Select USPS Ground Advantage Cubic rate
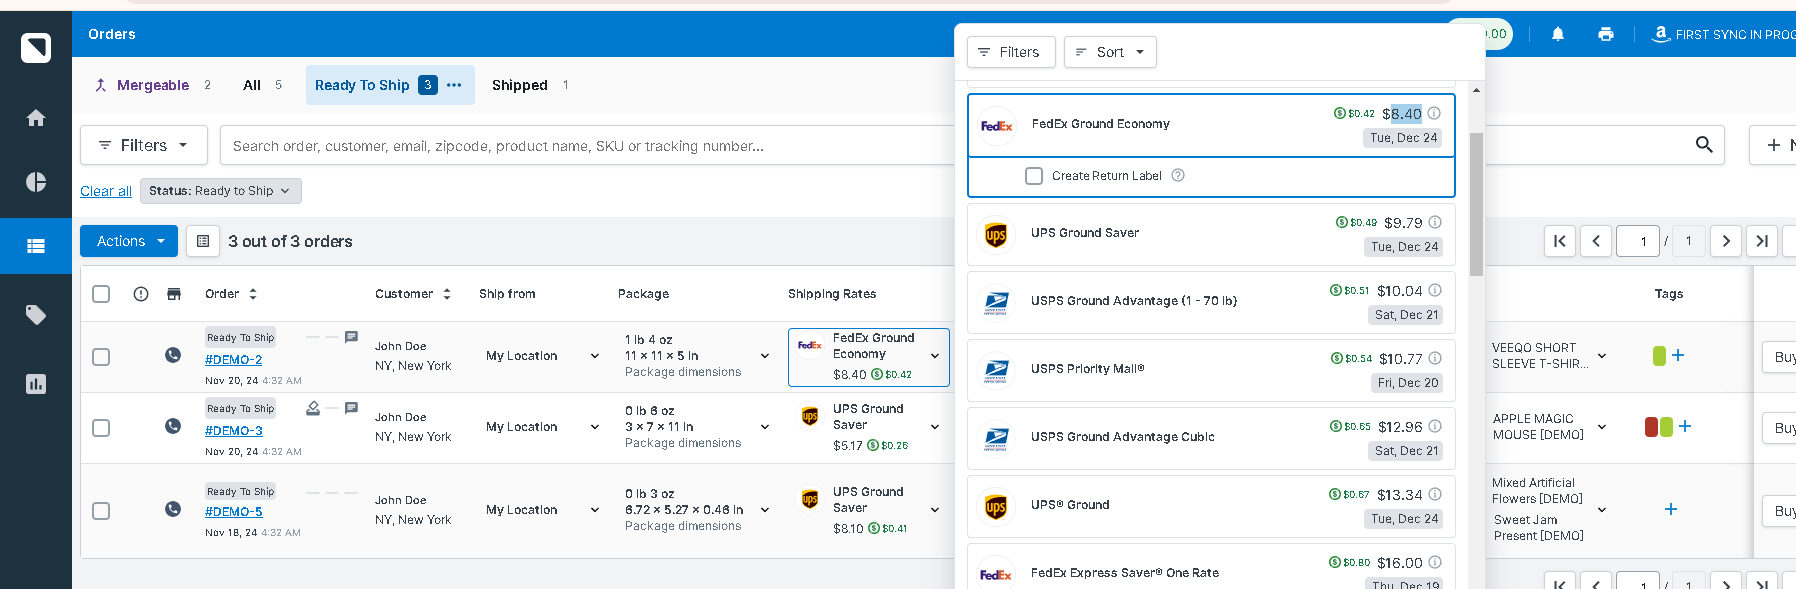The width and height of the screenshot is (1796, 589). point(1211,438)
